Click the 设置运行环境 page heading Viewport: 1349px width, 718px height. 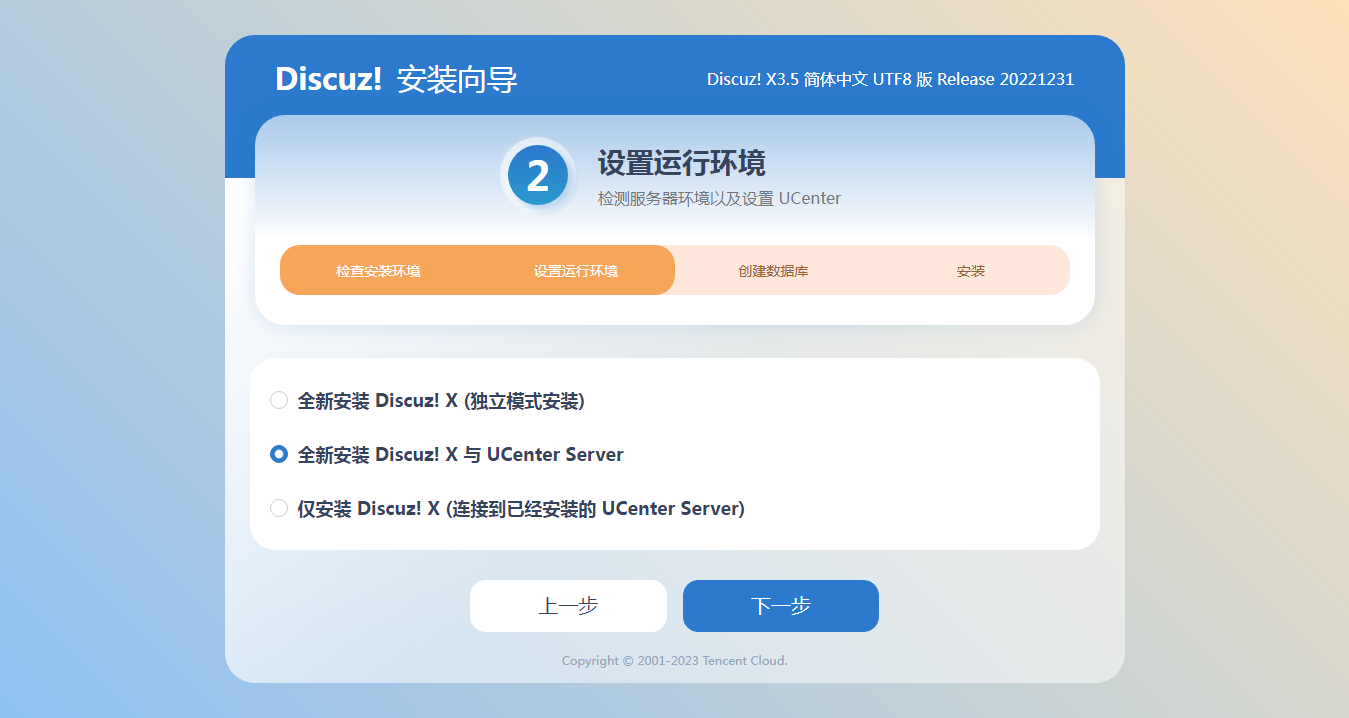[682, 163]
